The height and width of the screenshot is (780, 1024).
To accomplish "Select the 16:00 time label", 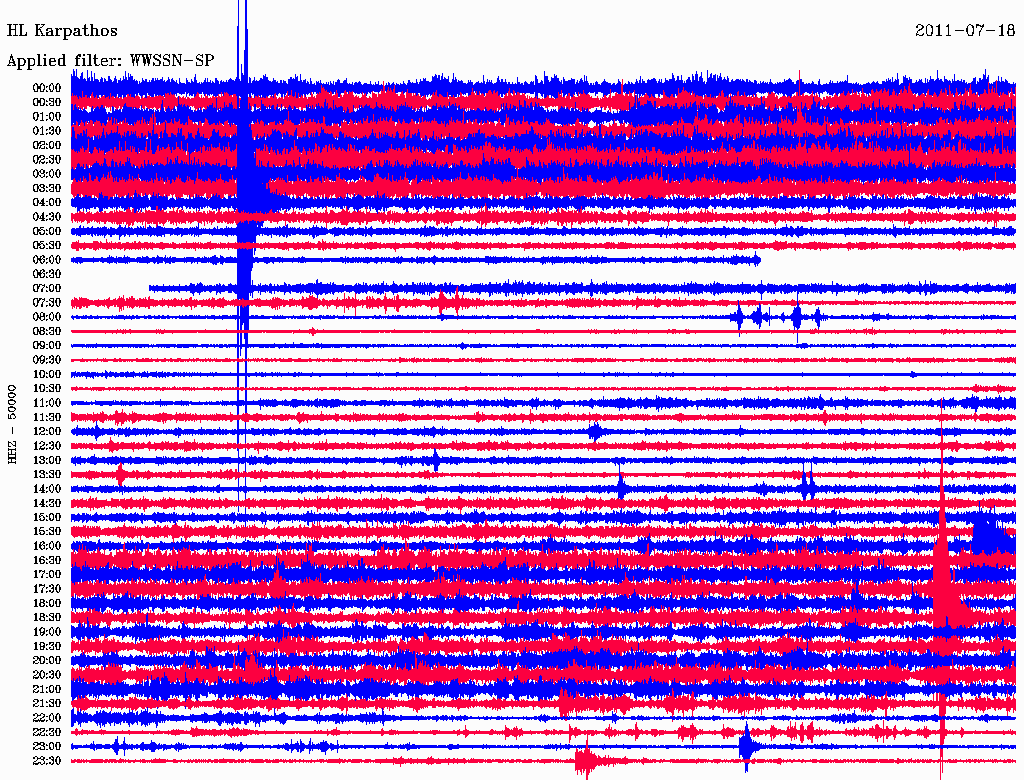I will [47, 545].
